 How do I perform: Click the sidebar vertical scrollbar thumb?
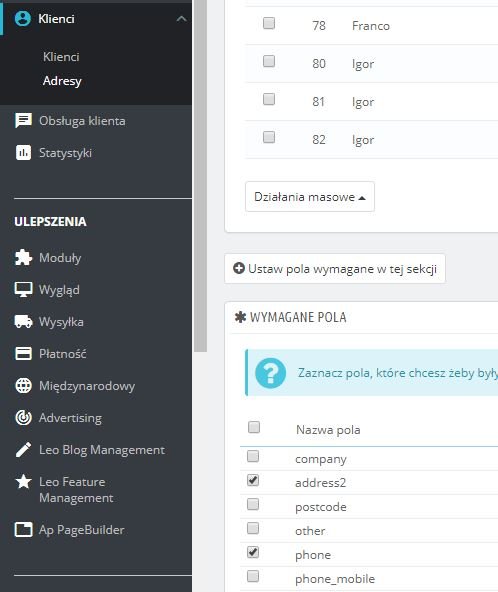coord(200,176)
